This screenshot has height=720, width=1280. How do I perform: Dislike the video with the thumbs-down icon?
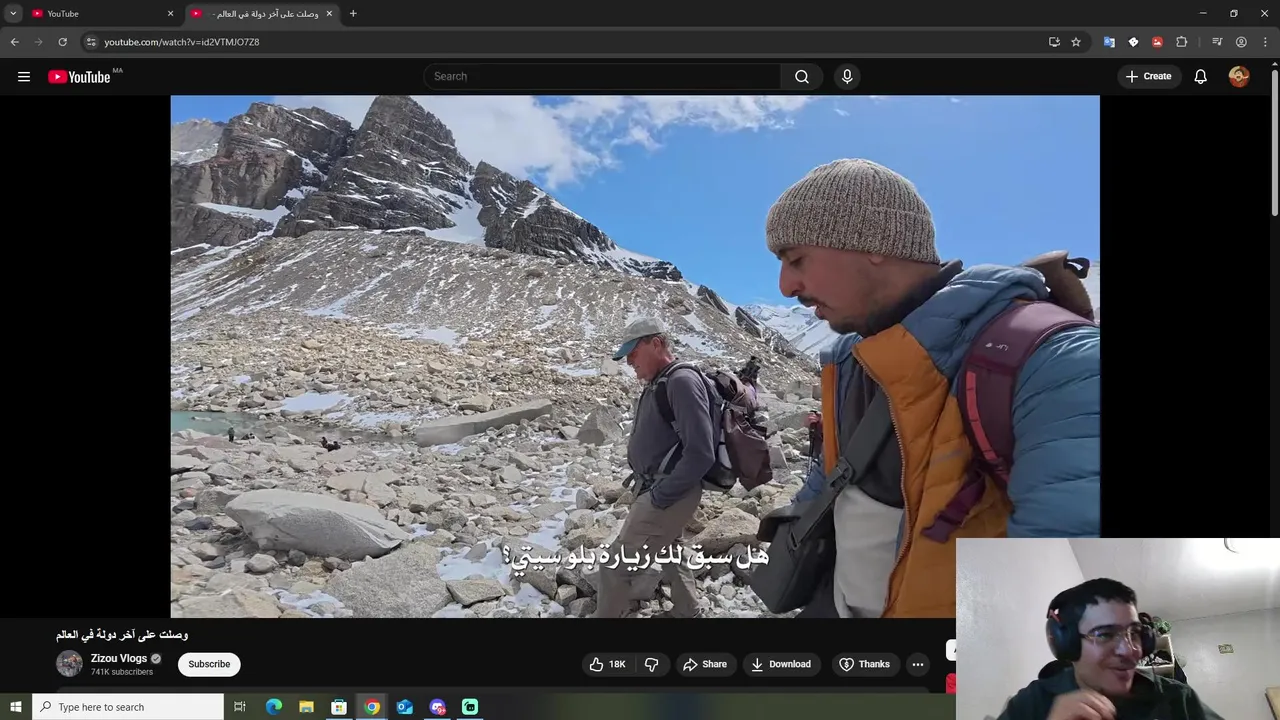click(x=652, y=664)
